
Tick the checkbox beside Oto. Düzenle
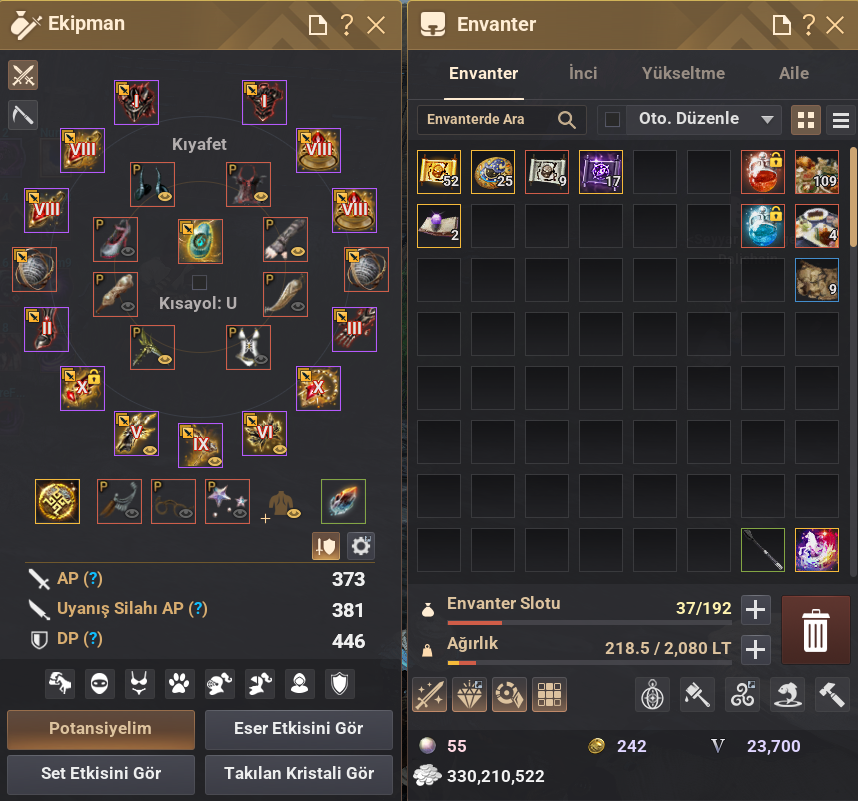coord(612,119)
